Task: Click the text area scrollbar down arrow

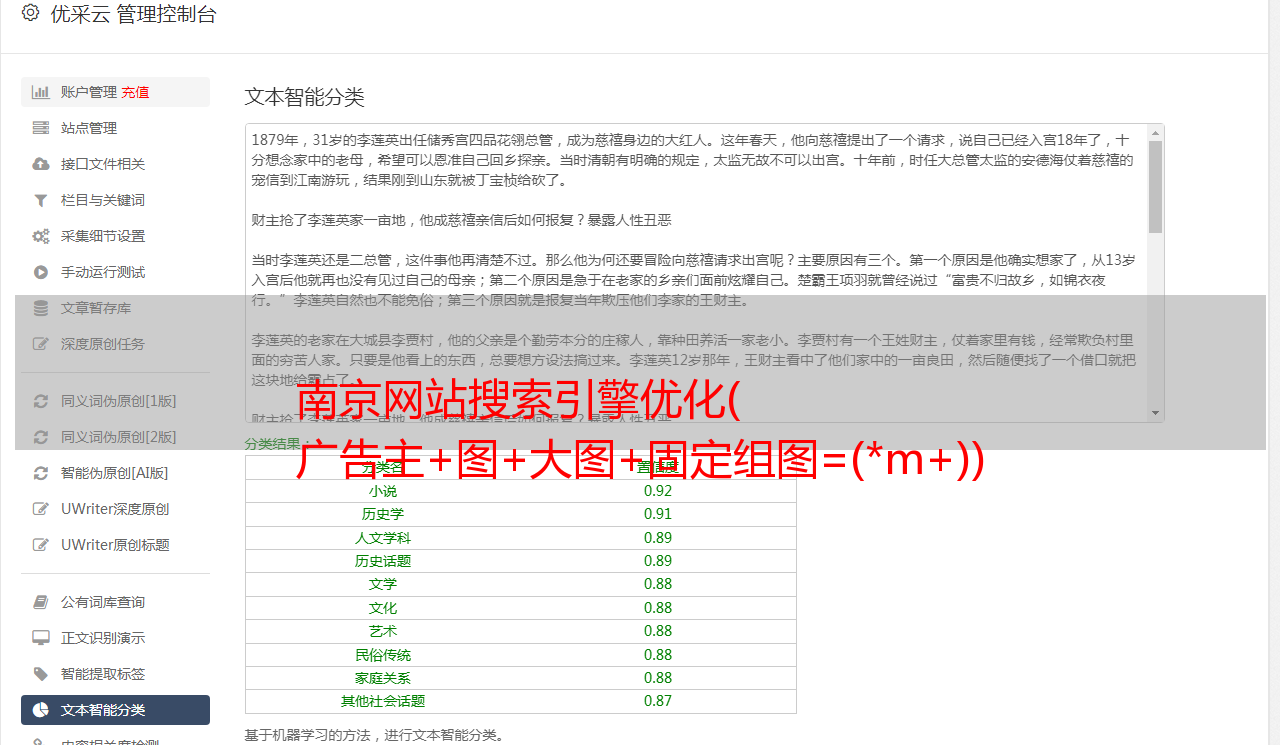Action: point(1156,413)
